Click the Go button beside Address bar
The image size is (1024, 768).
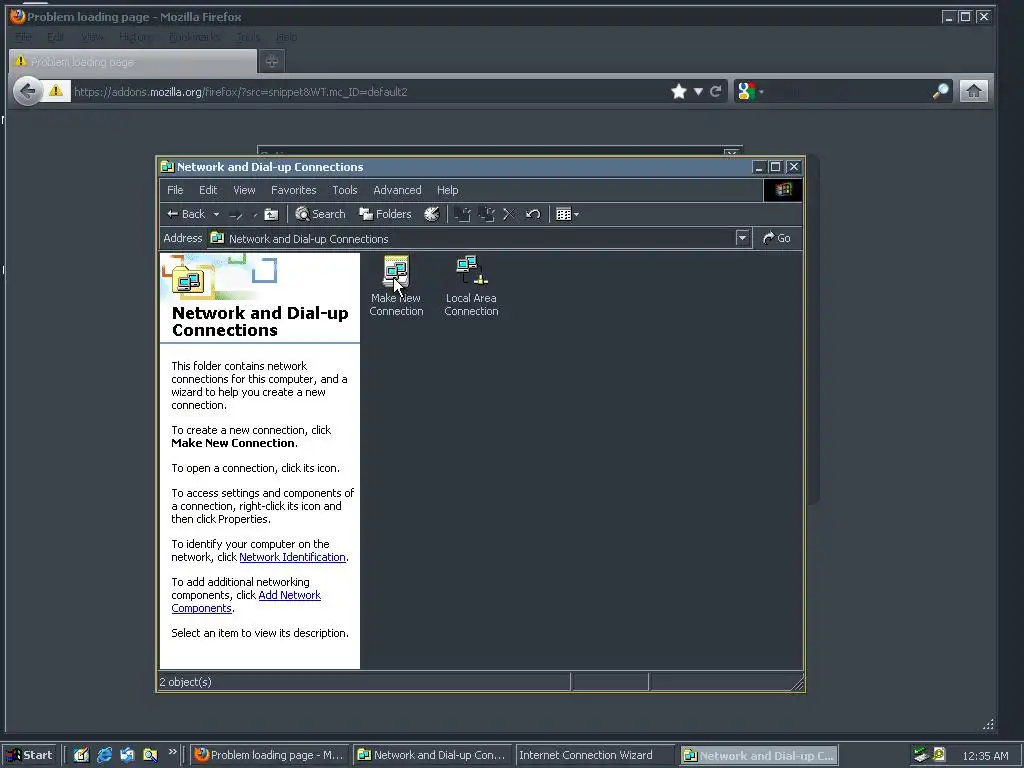pos(777,238)
